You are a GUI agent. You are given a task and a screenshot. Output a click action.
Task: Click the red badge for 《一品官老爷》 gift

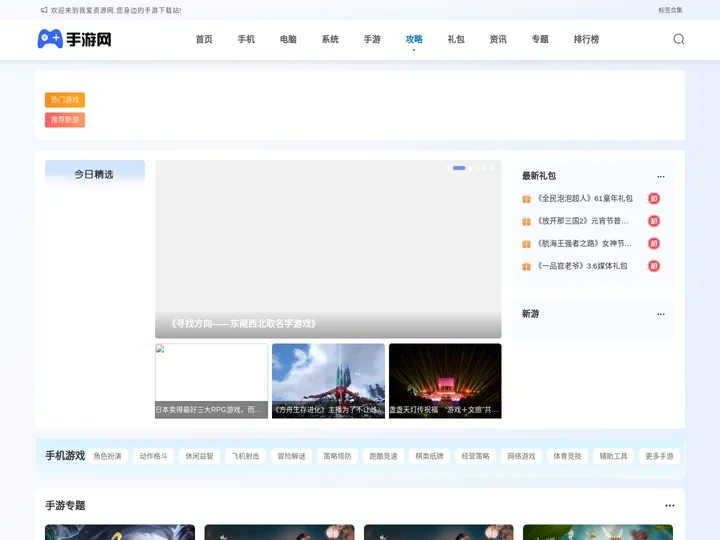(654, 266)
